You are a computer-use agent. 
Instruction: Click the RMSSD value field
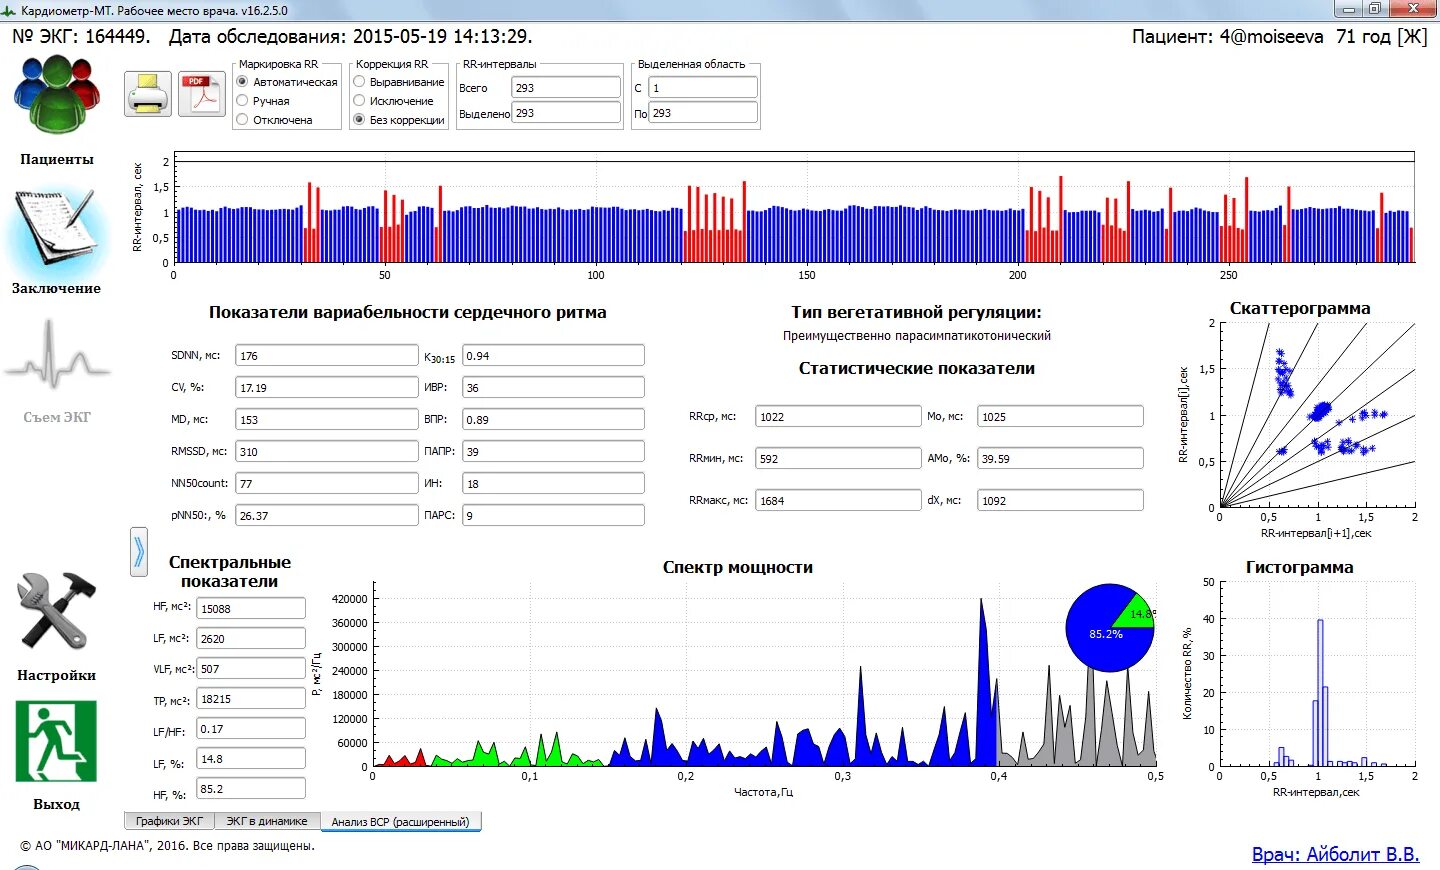coord(327,452)
